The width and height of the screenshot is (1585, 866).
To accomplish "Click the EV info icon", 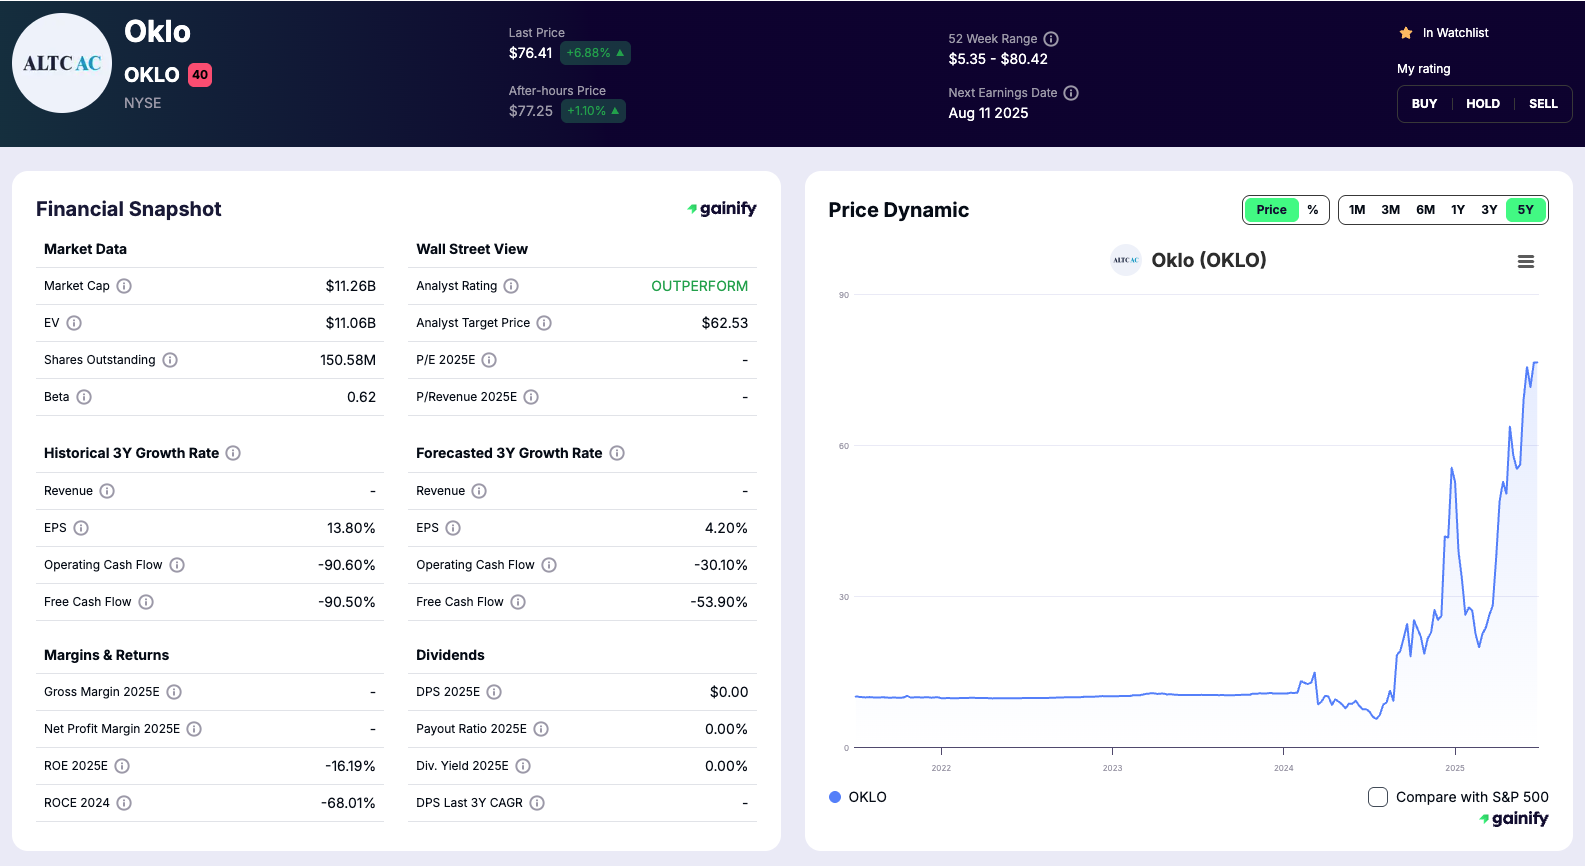I will pos(74,323).
